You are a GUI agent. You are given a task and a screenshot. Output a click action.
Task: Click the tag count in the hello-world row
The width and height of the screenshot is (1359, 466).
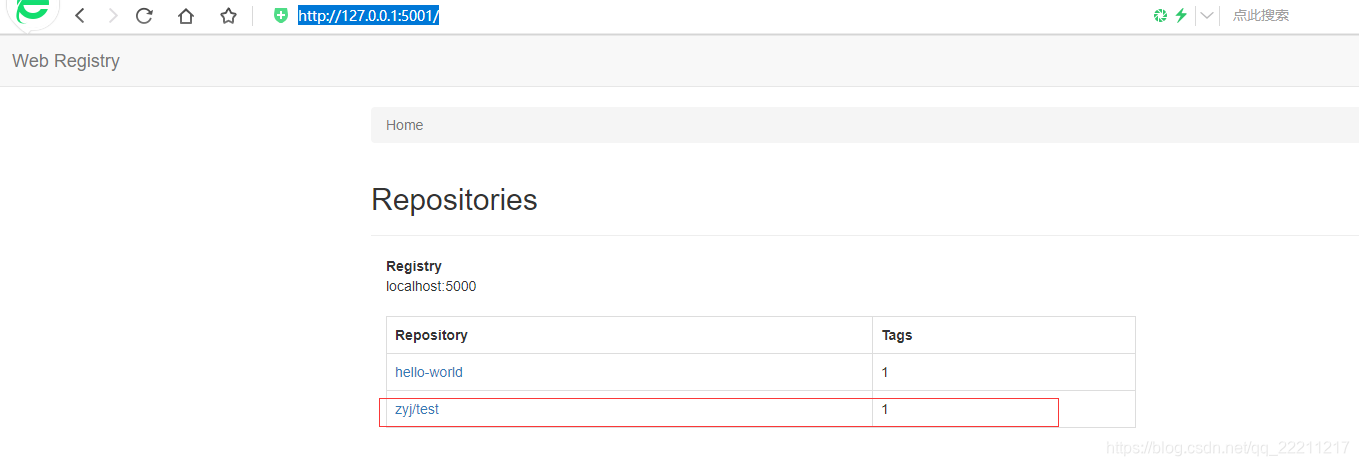[x=885, y=372]
